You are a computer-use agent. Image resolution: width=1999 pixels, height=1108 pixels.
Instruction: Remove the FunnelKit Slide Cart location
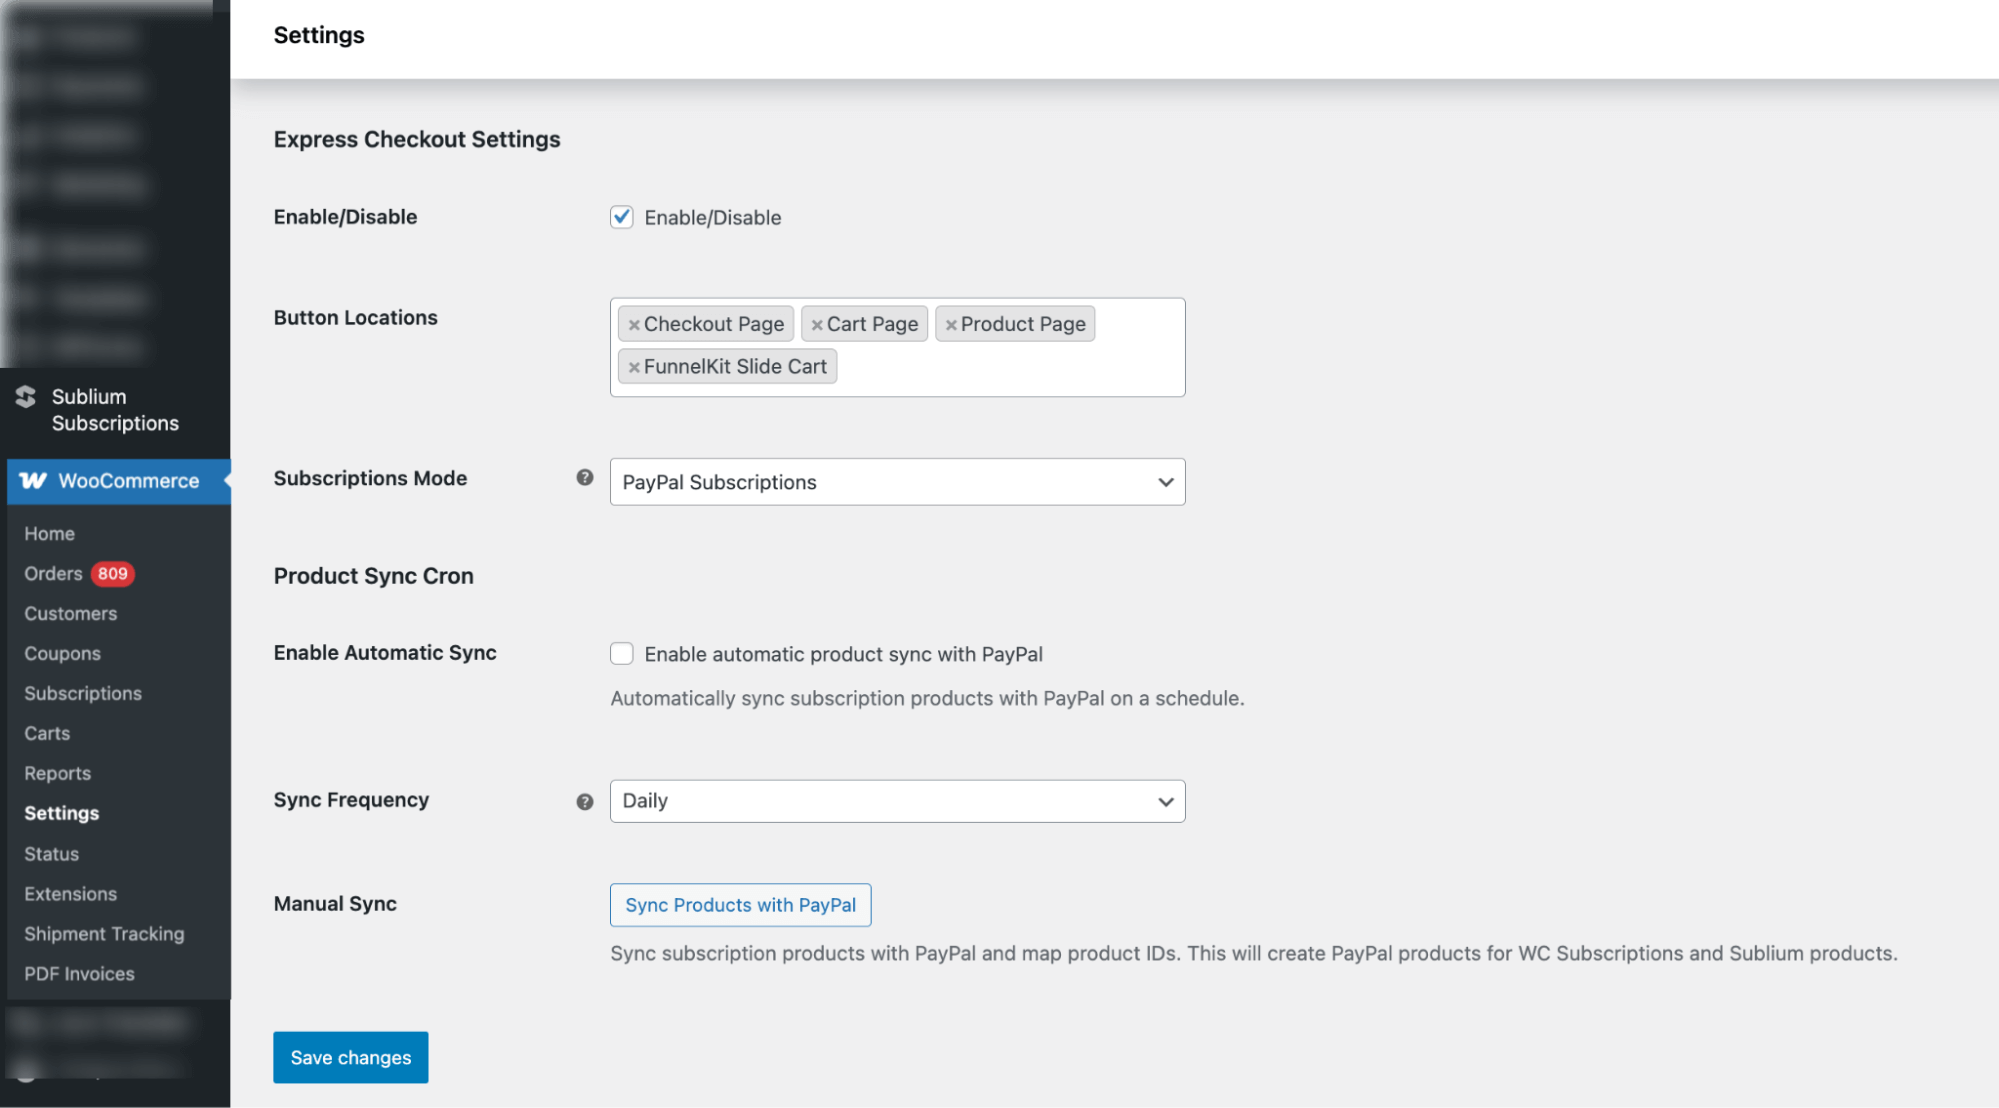[x=633, y=366]
